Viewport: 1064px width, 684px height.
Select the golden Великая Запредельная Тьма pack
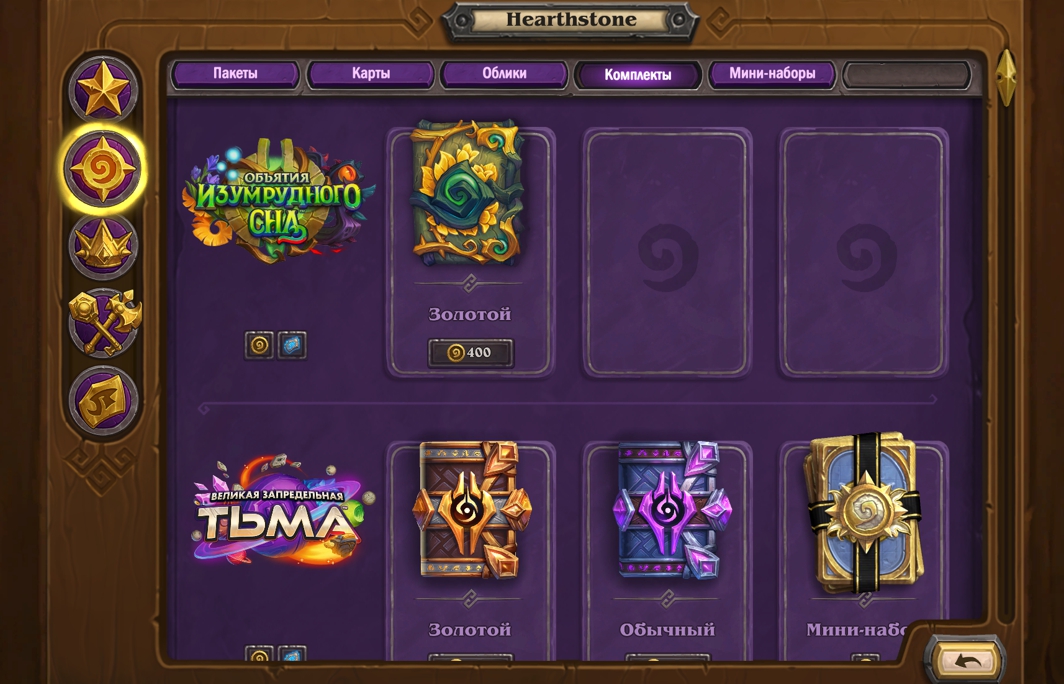(472, 510)
